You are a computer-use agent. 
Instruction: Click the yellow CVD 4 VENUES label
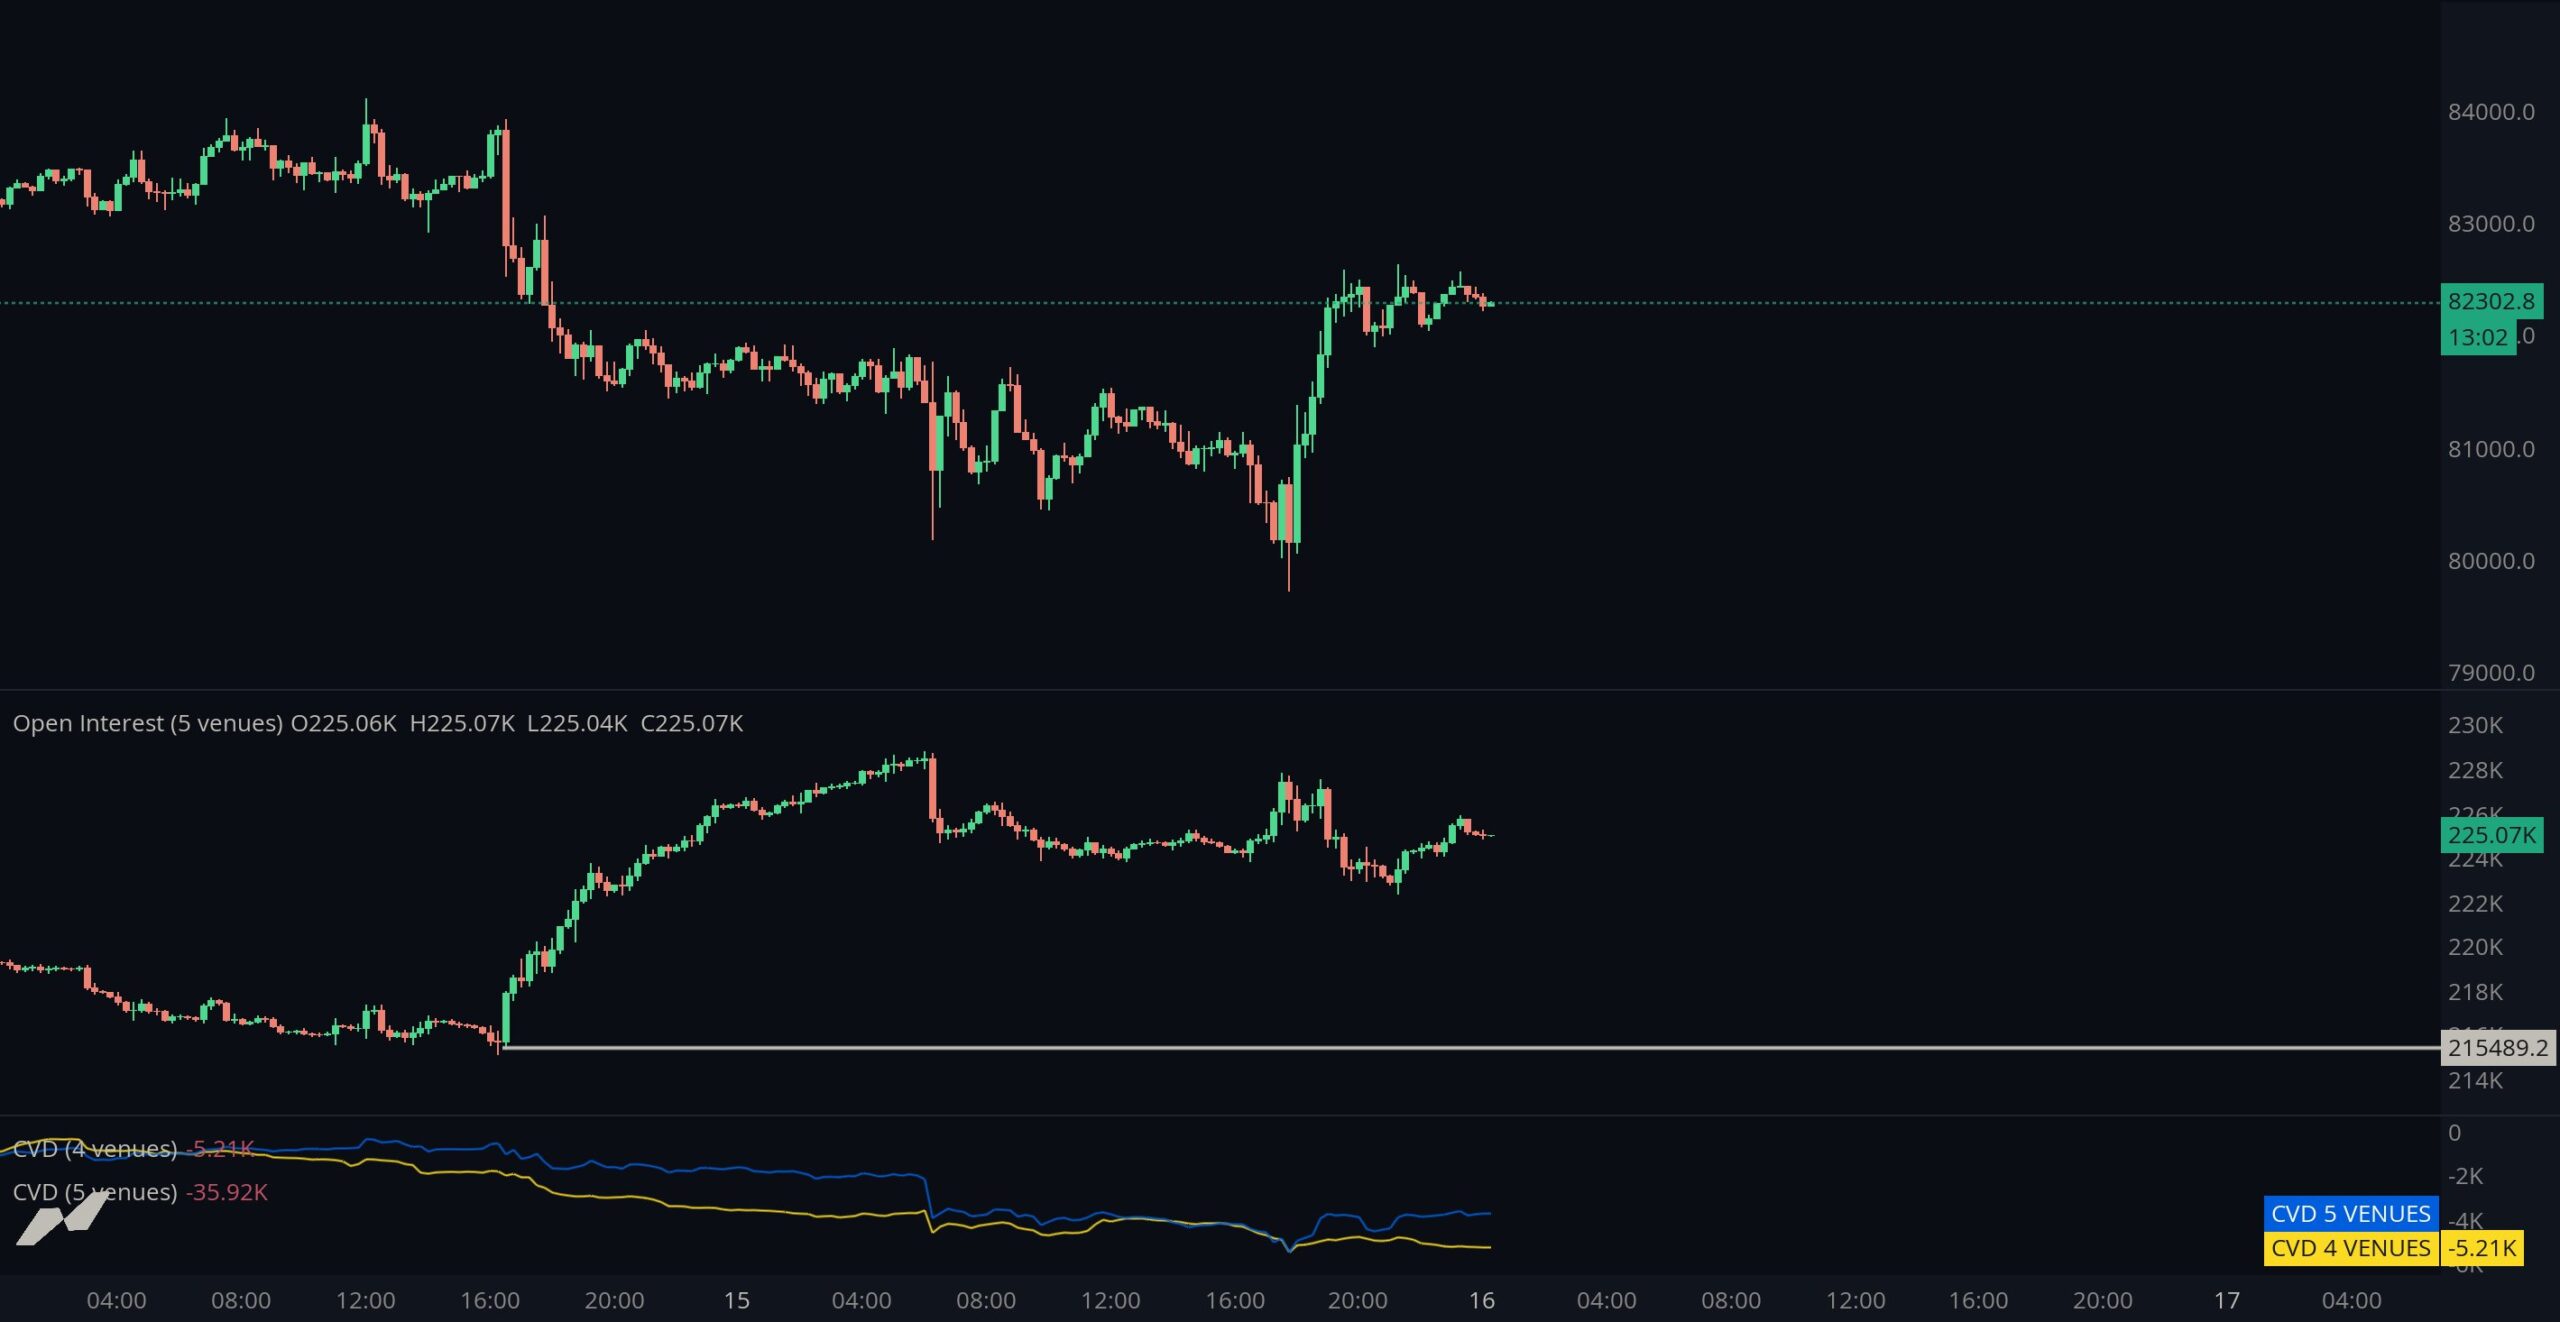click(x=2350, y=1248)
